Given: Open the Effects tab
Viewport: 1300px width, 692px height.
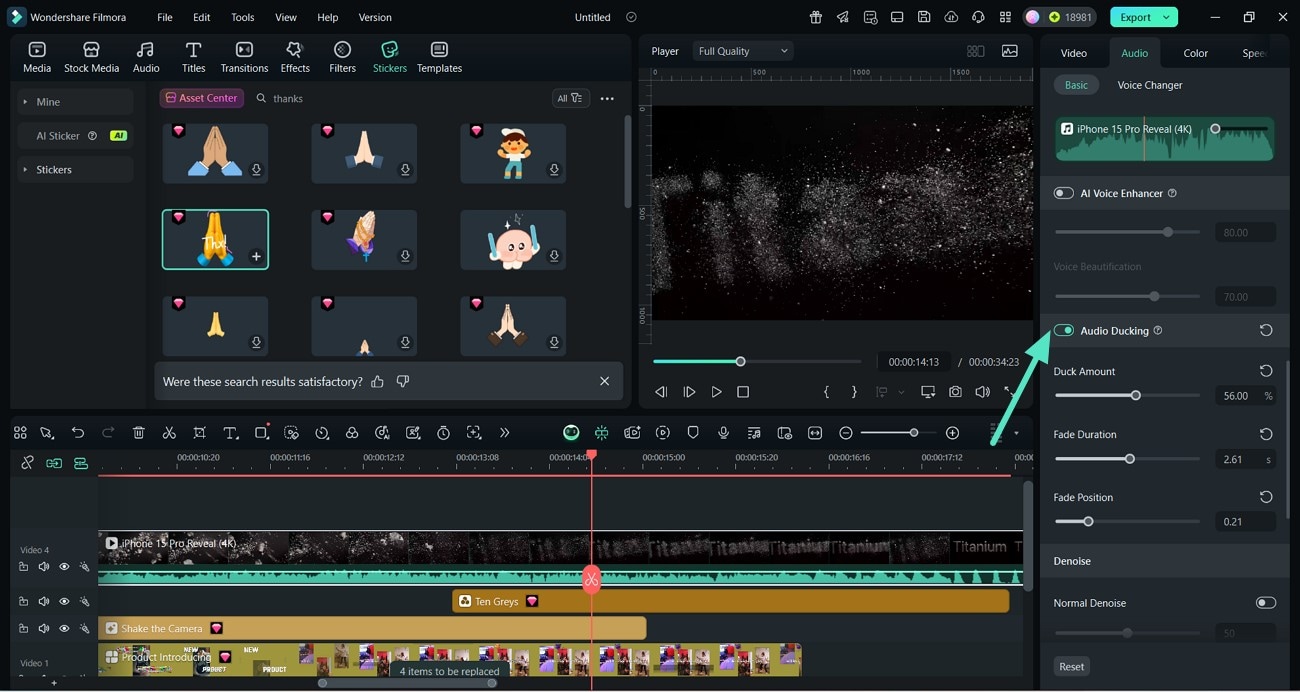Looking at the screenshot, I should click(295, 57).
